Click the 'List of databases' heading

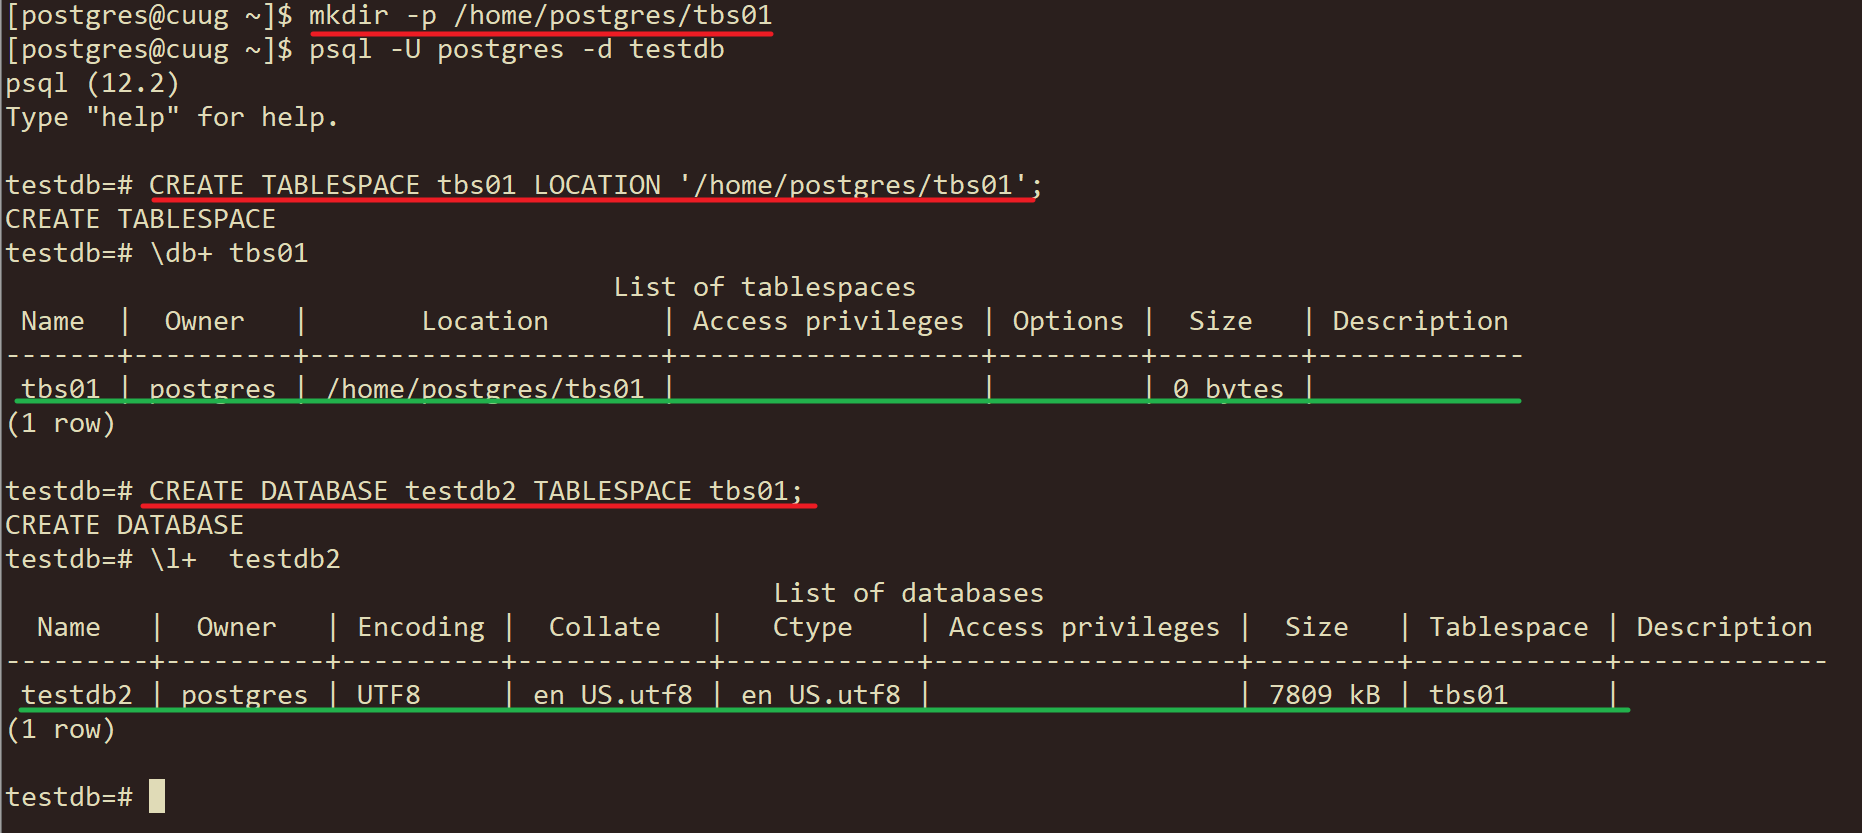coord(908,594)
